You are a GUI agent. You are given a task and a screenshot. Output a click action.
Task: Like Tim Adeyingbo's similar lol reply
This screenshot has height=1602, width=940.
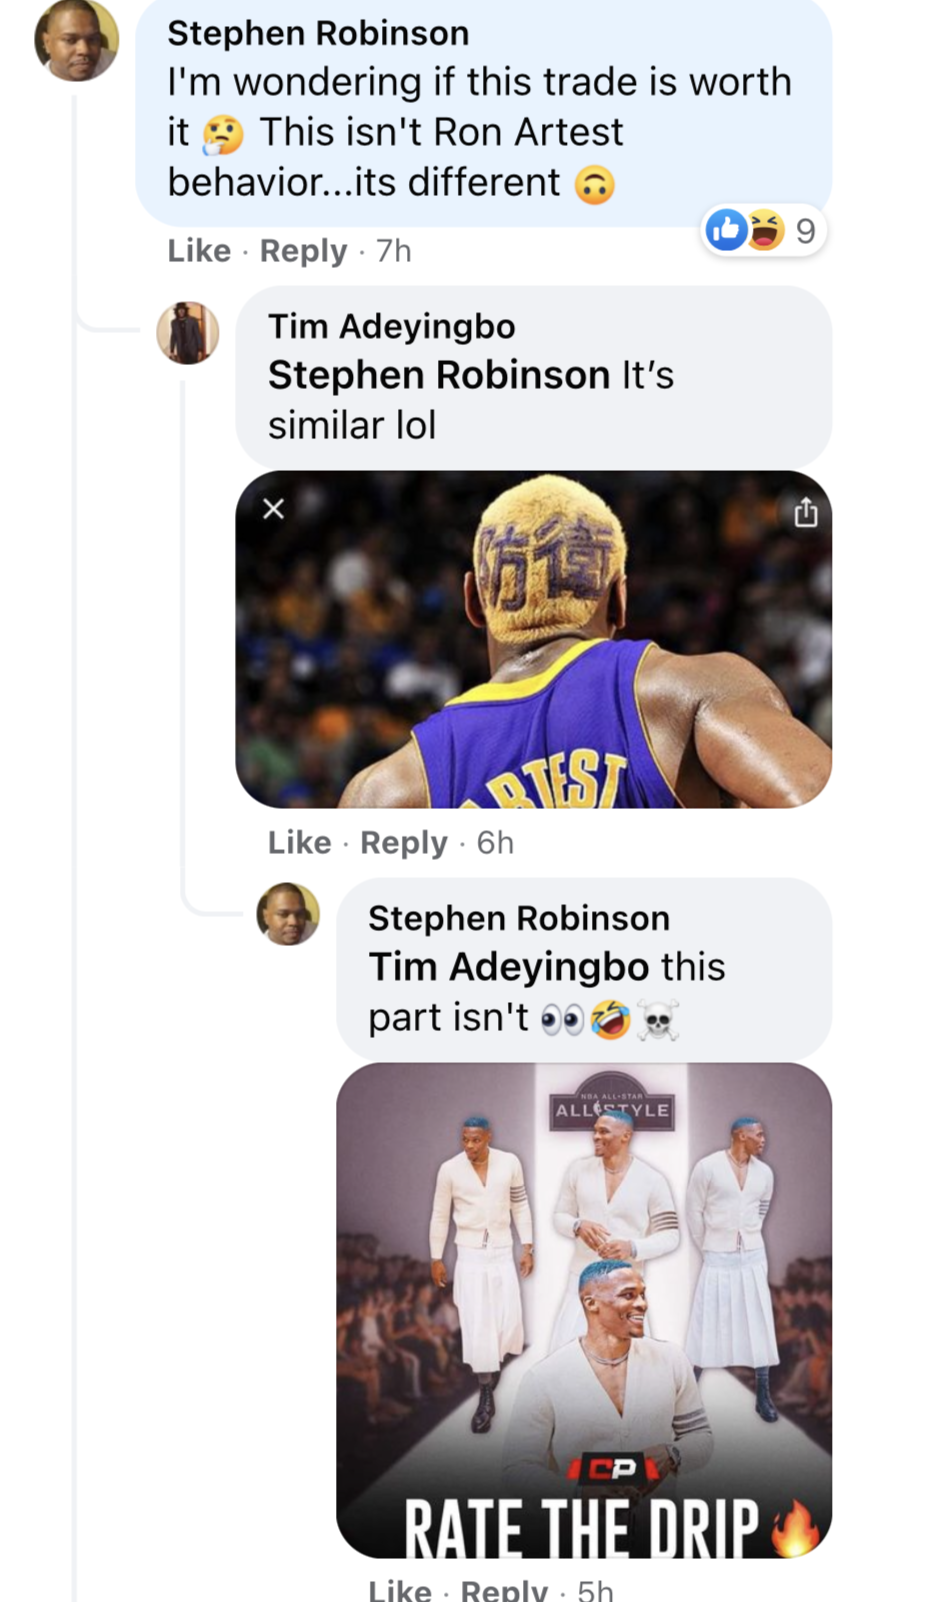(299, 842)
